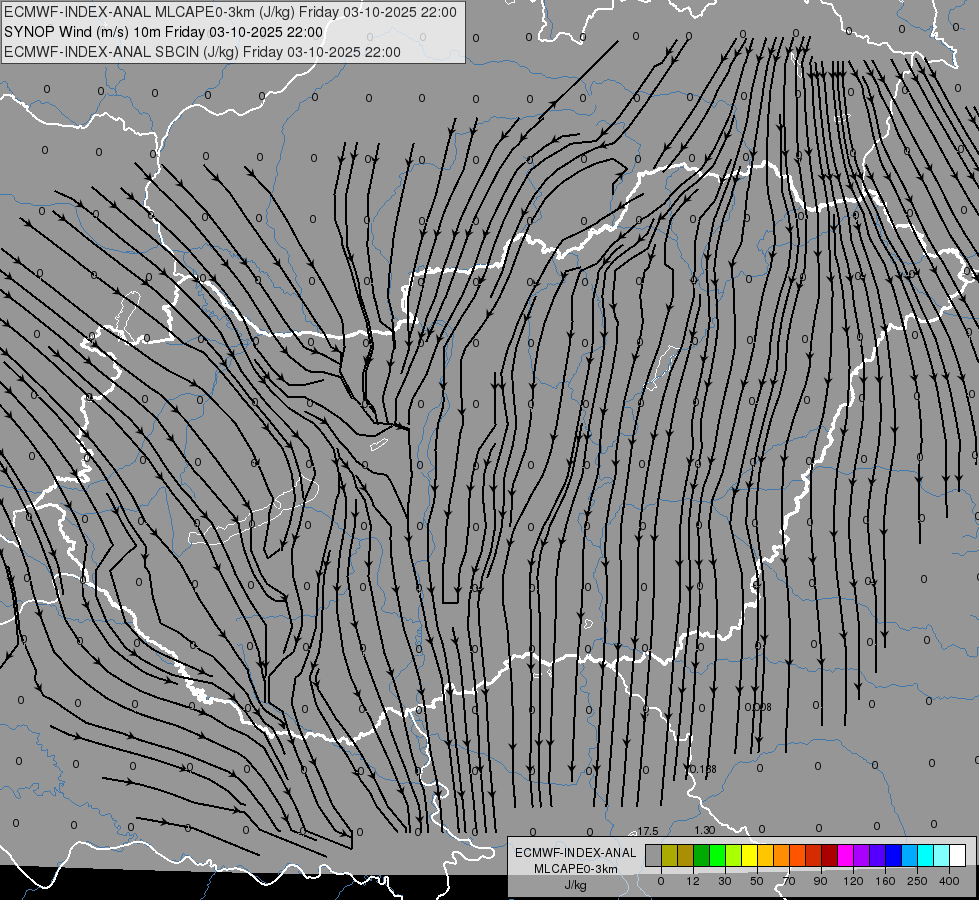Click the MLCAPE0-3km title line at top
The height and width of the screenshot is (900, 979).
click(230, 12)
